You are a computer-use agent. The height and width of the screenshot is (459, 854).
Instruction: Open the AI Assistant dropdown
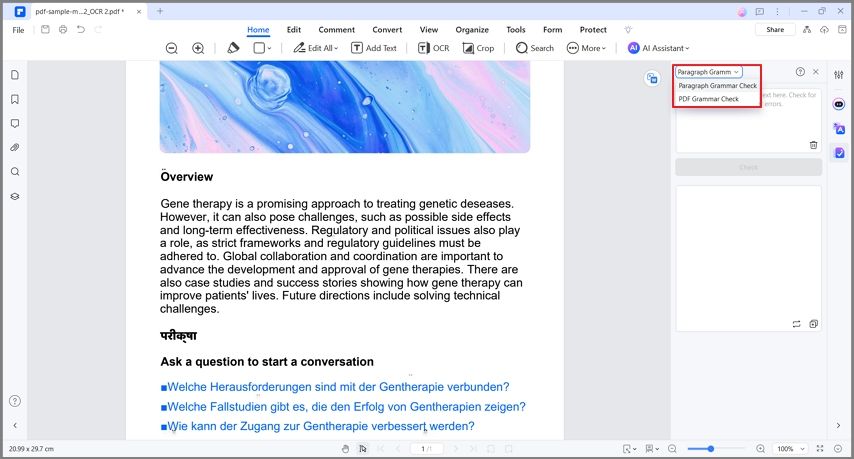pyautogui.click(x=658, y=48)
